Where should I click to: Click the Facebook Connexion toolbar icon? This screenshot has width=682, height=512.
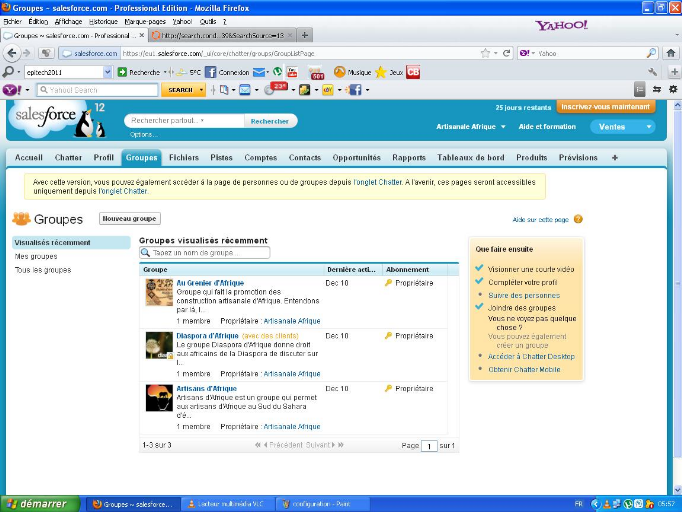pos(211,72)
